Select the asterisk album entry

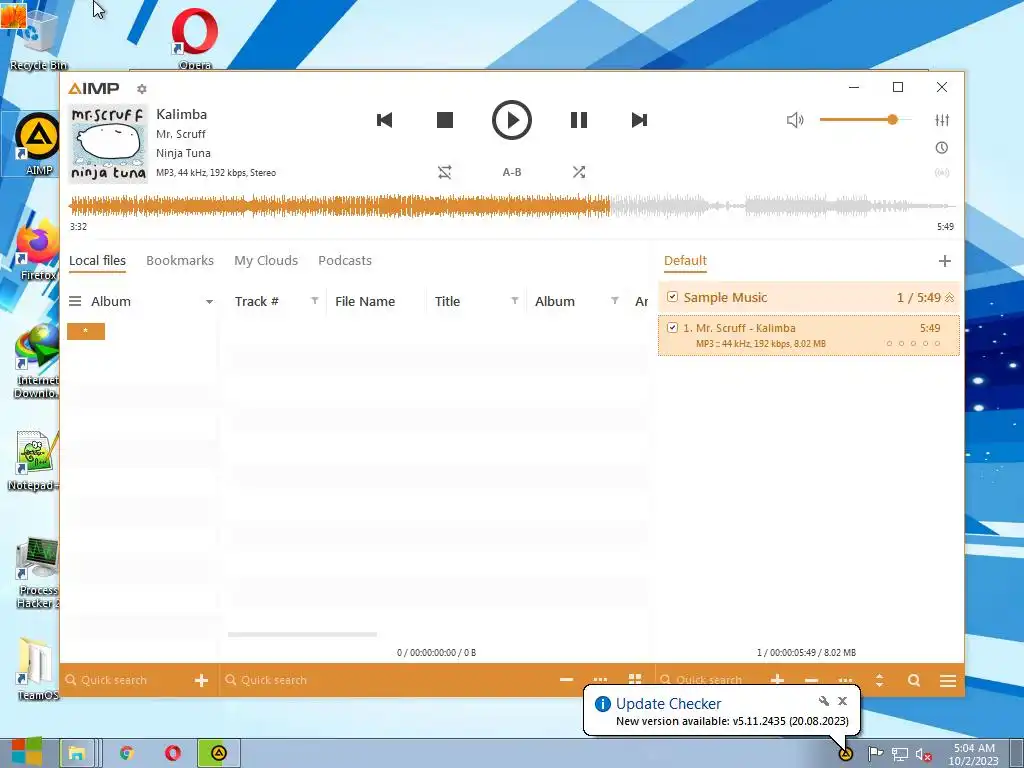tap(86, 331)
